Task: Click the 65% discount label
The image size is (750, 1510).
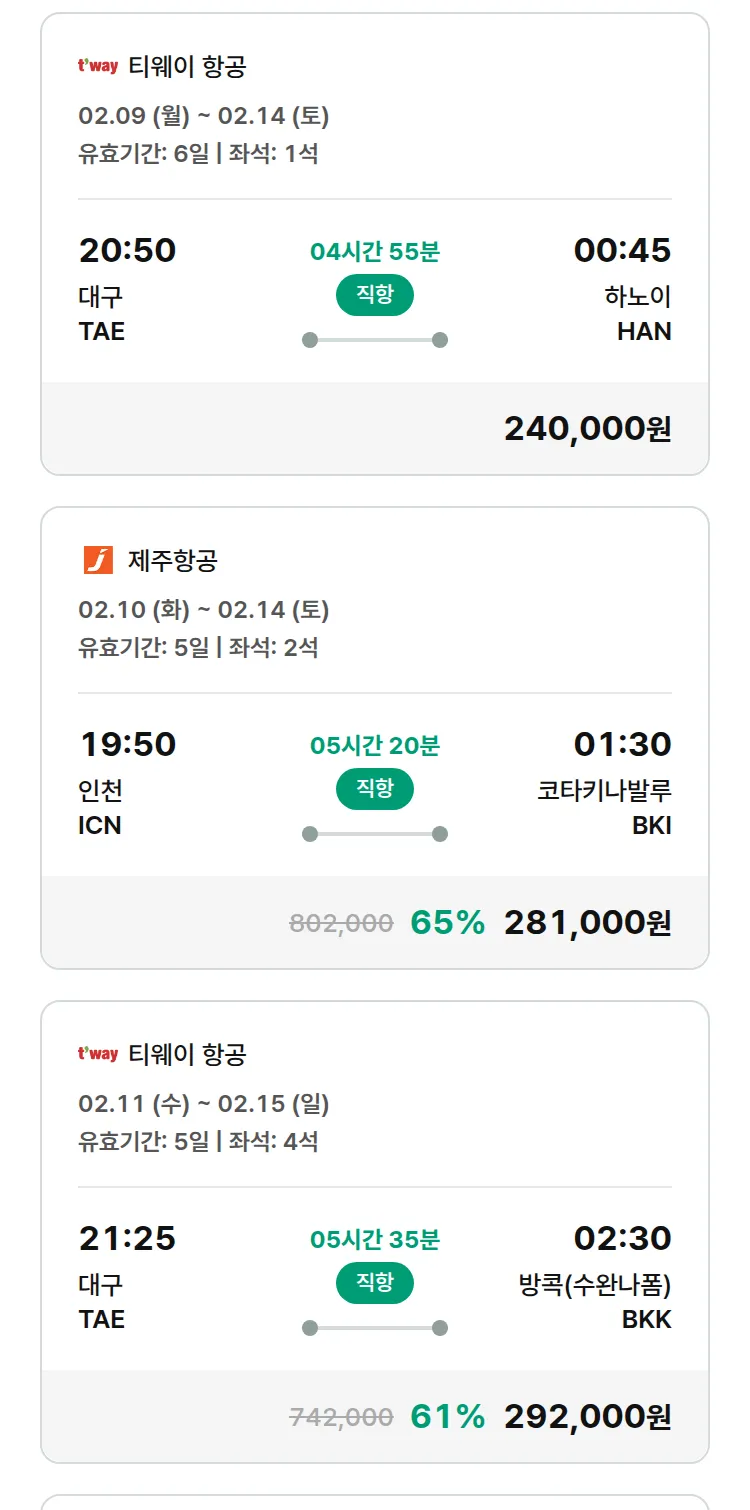Action: coord(447,923)
